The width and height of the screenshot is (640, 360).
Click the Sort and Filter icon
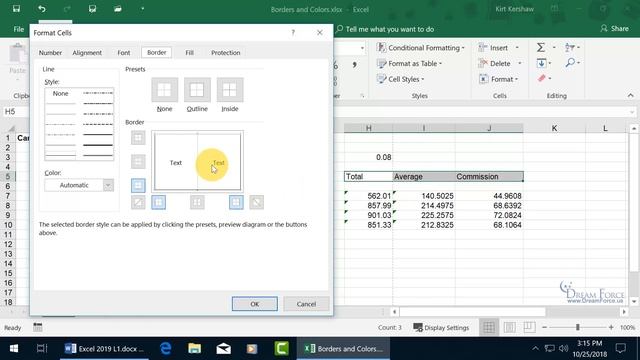click(569, 47)
